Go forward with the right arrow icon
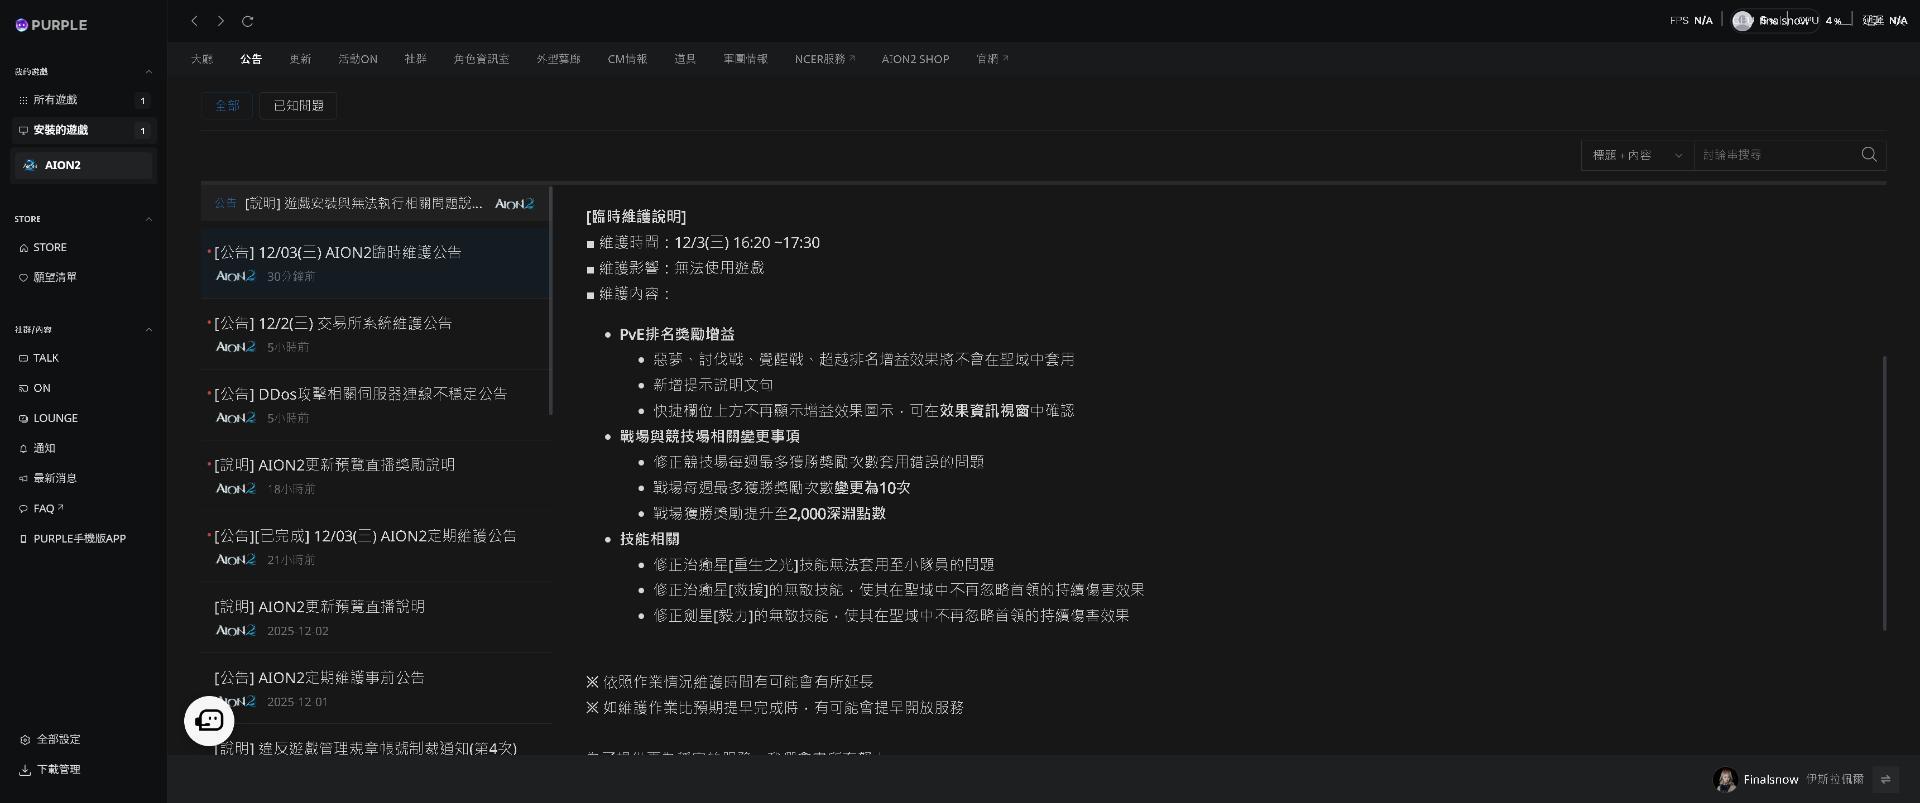 [220, 21]
